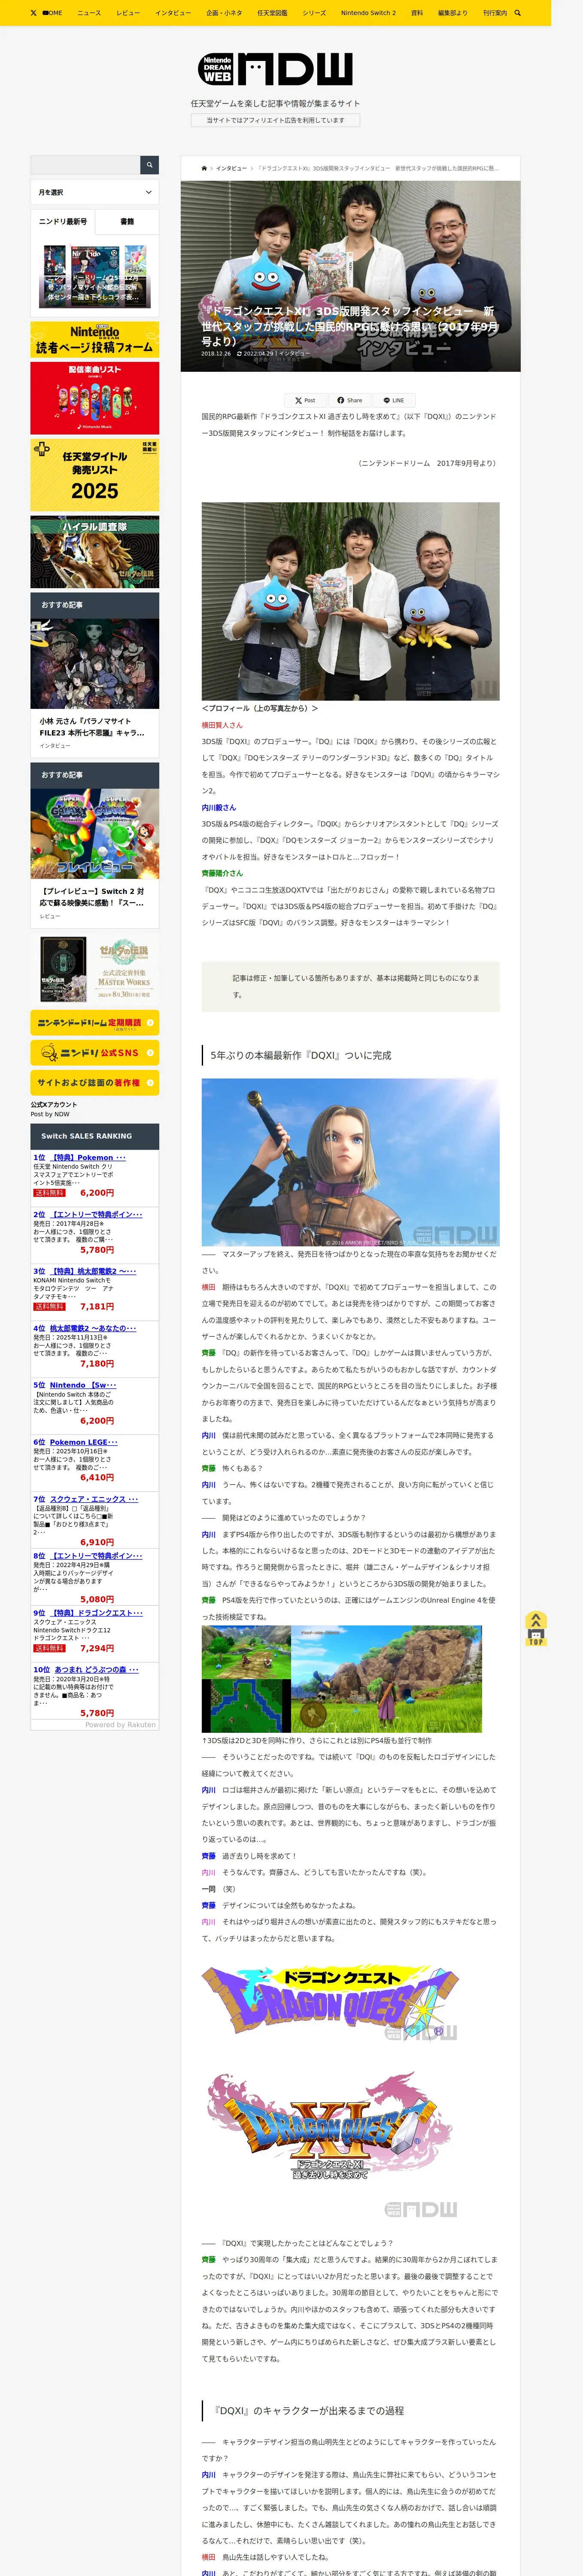
Task: Open the 任天堂タイトル発売リスト 2025 banner
Action: (95, 474)
